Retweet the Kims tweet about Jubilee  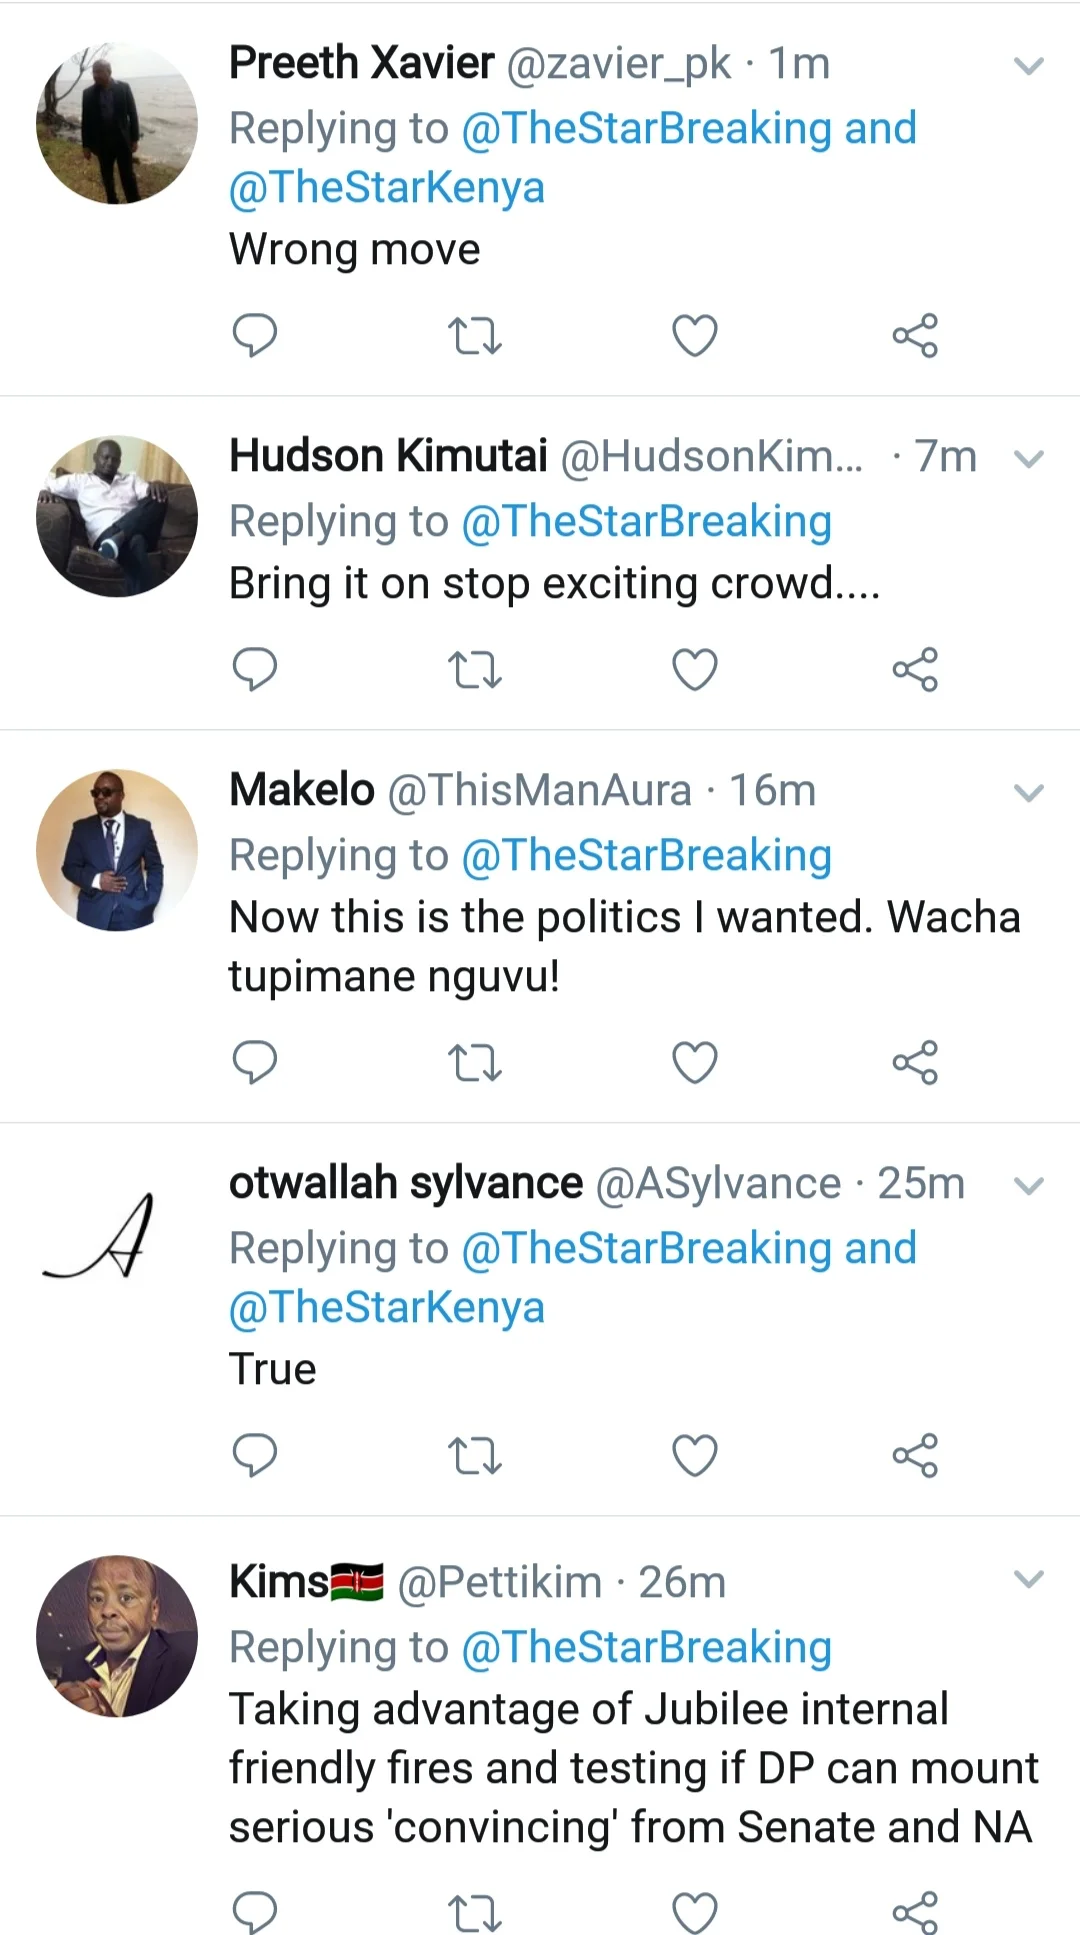[474, 1913]
